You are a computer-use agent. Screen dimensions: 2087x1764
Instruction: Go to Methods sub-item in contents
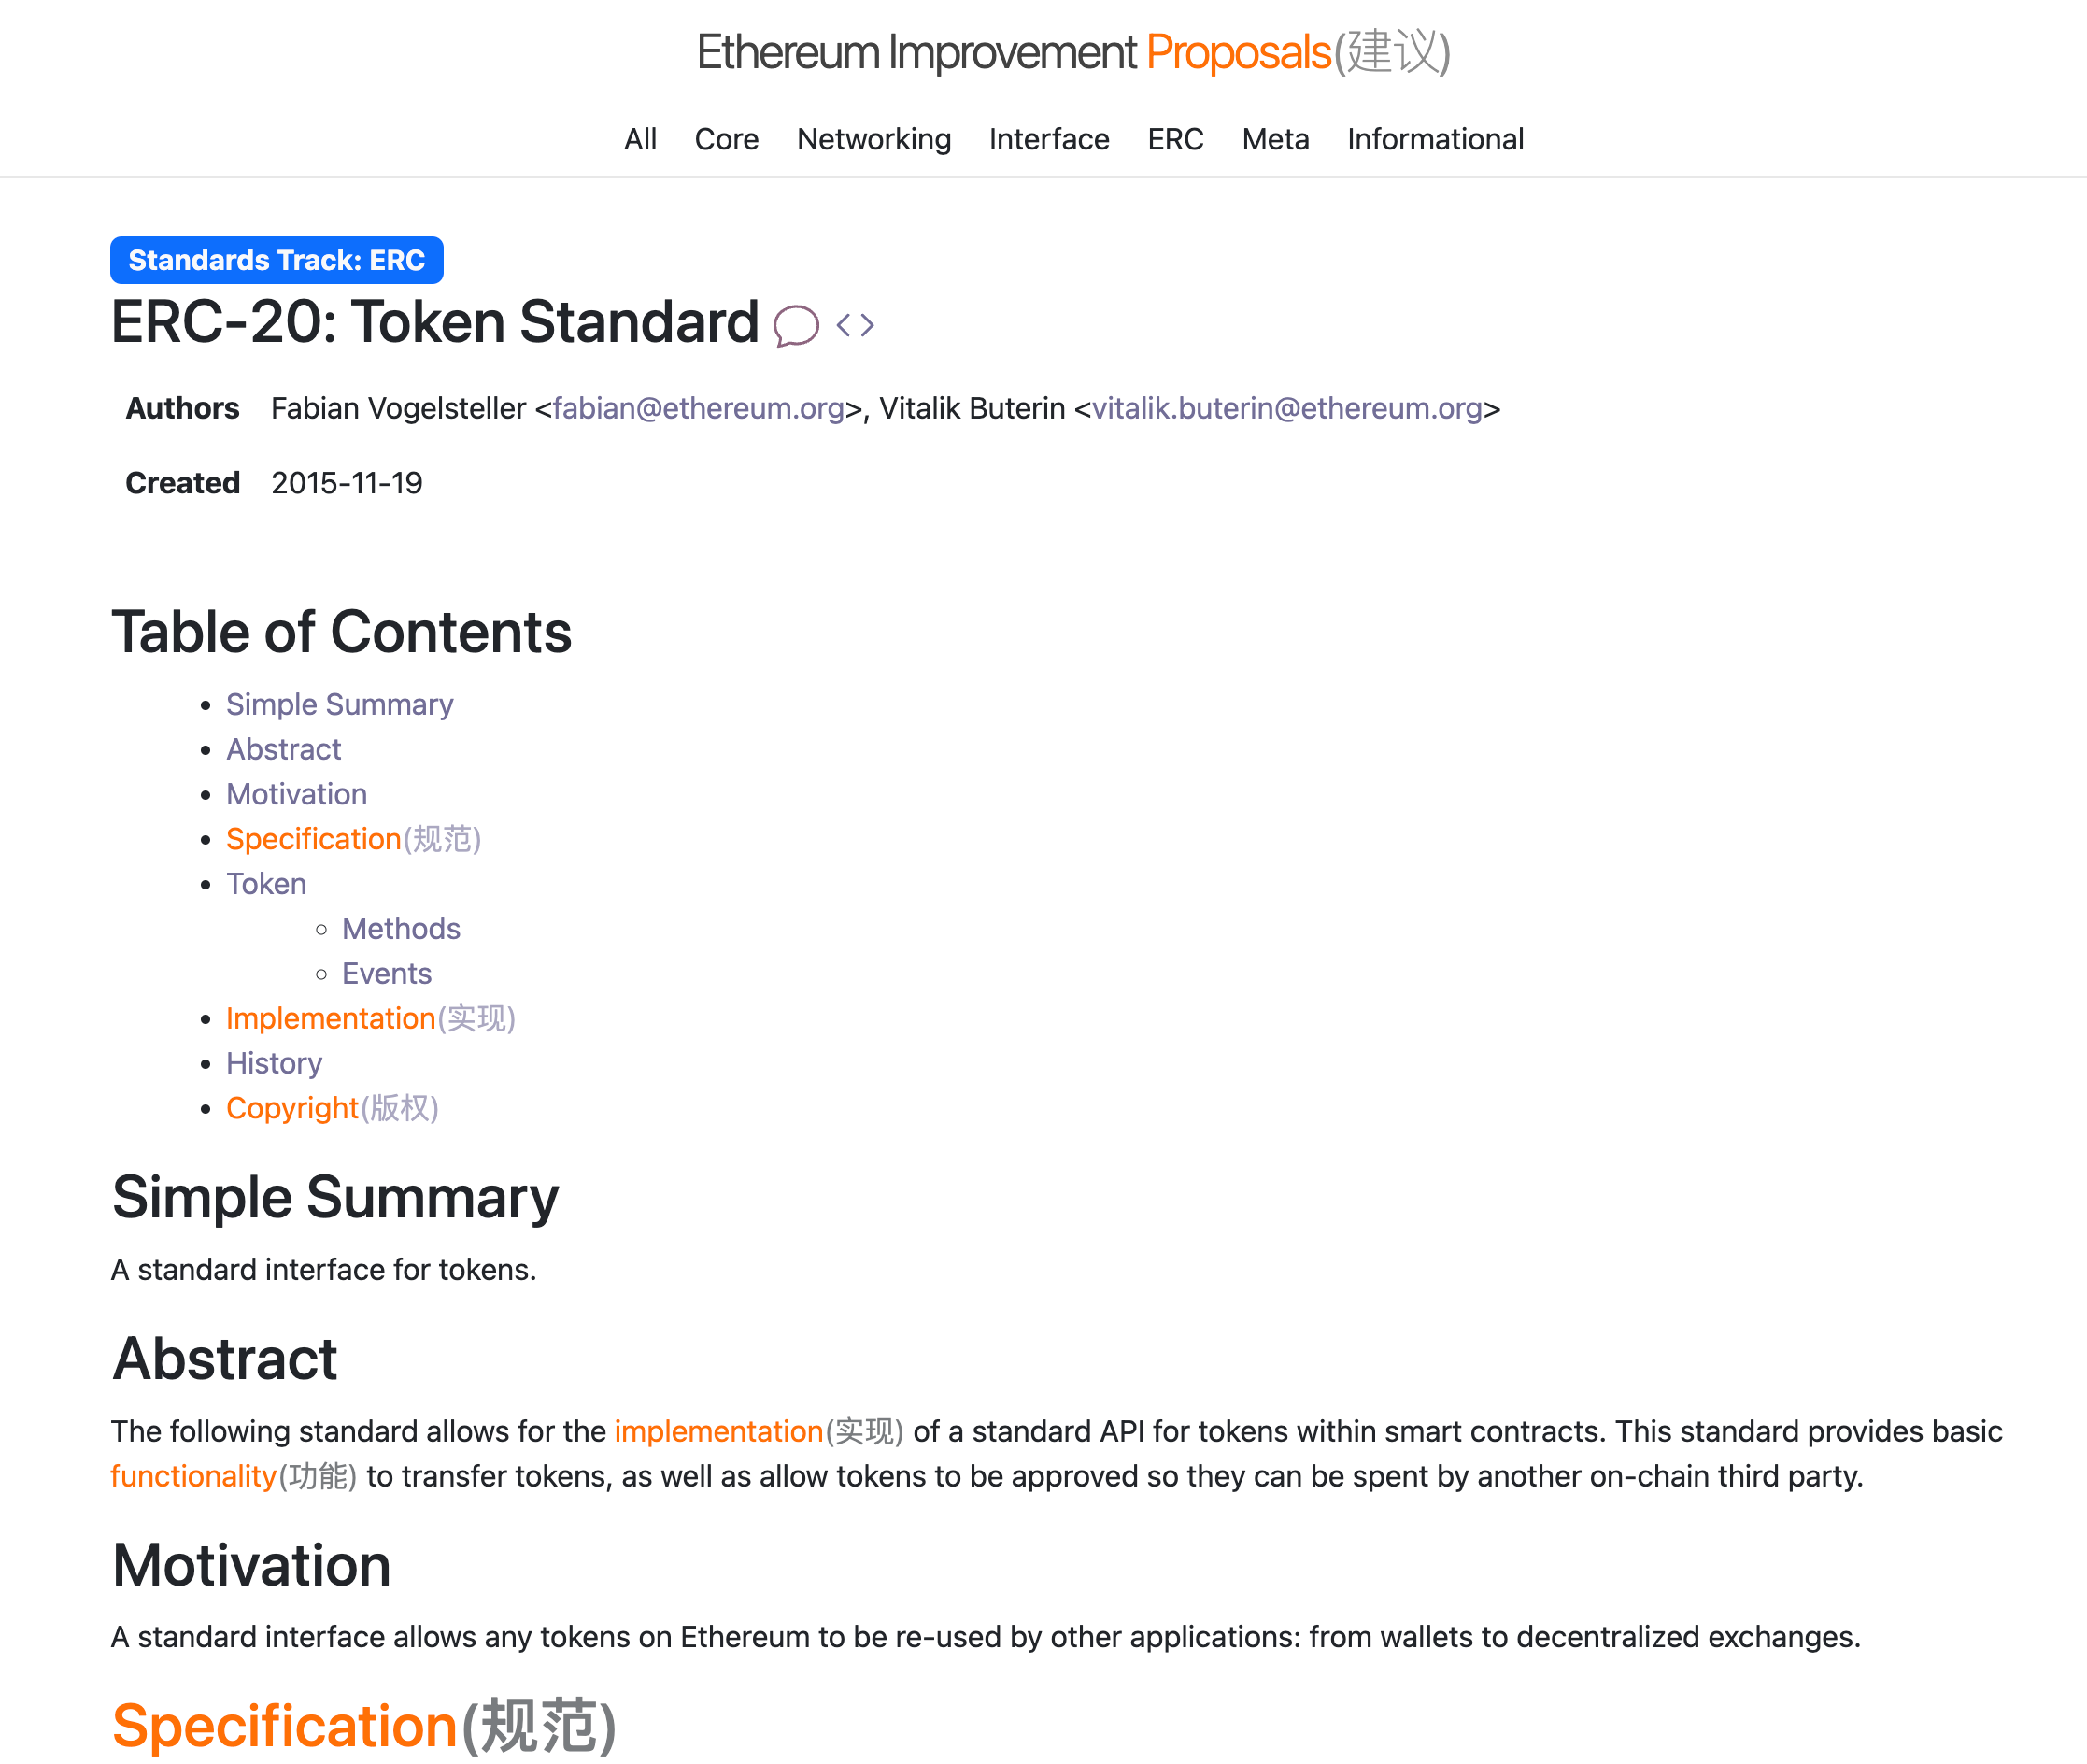[x=401, y=929]
